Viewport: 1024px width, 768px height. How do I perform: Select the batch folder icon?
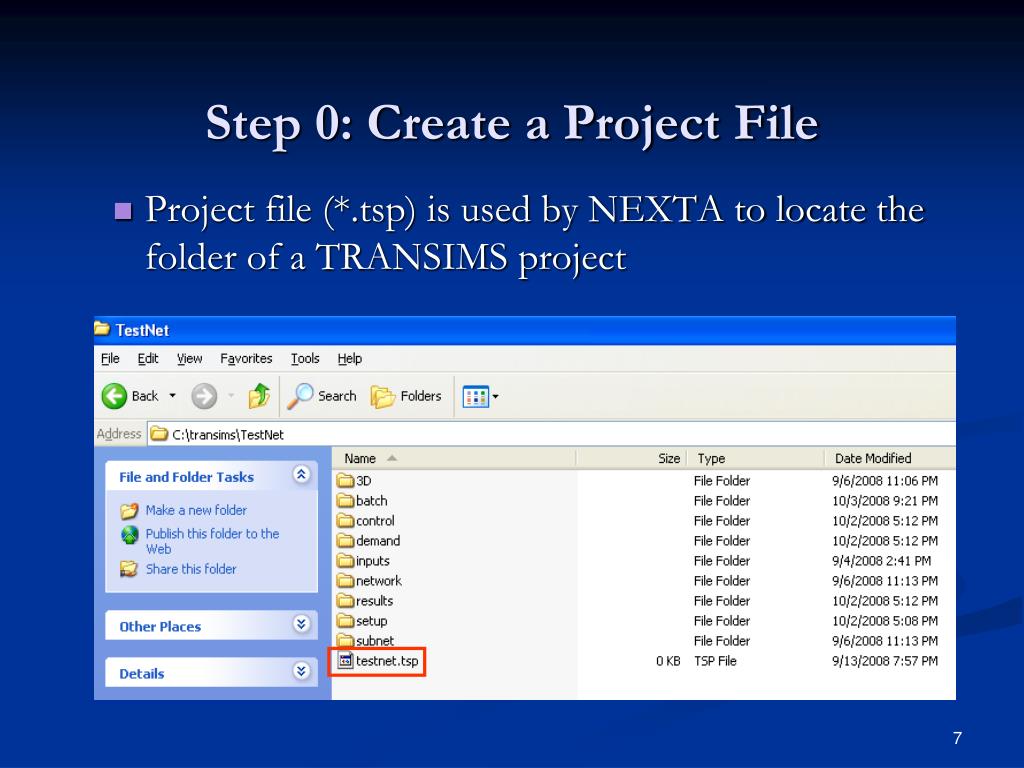[x=345, y=501]
